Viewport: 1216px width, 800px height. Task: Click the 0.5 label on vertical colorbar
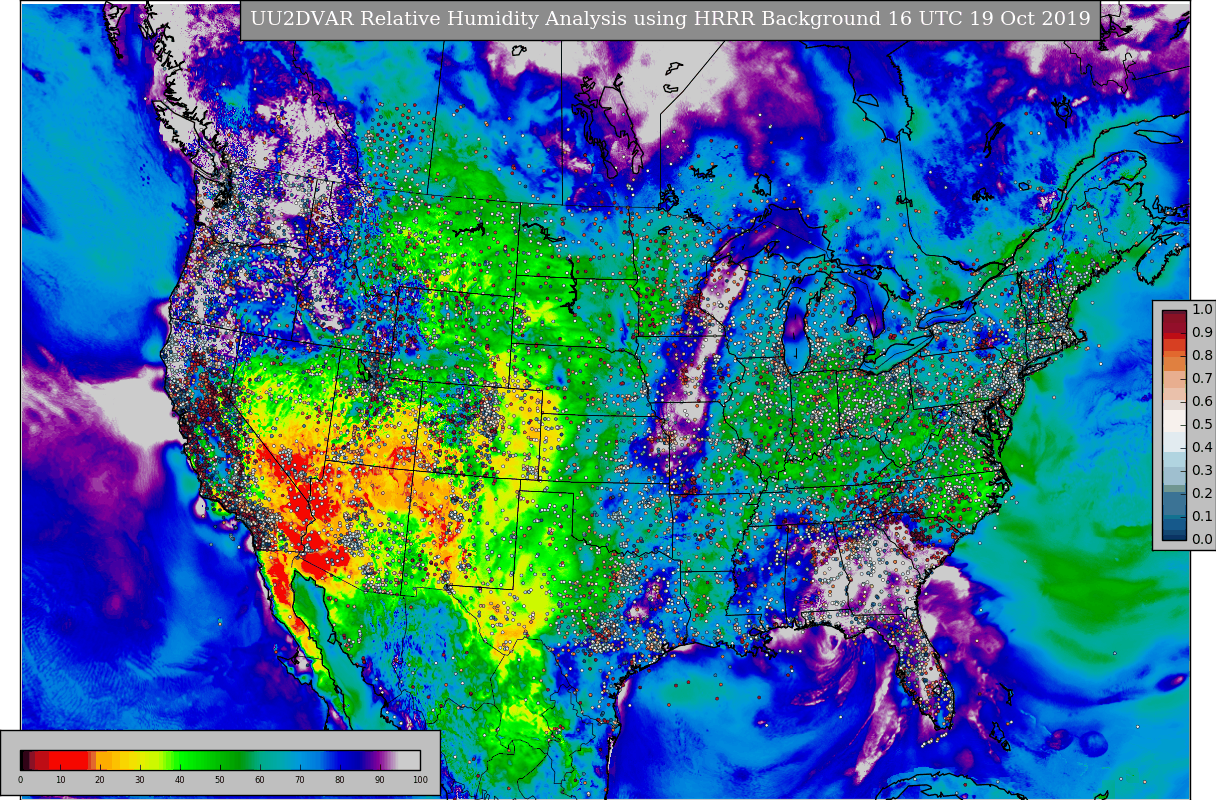point(1202,424)
